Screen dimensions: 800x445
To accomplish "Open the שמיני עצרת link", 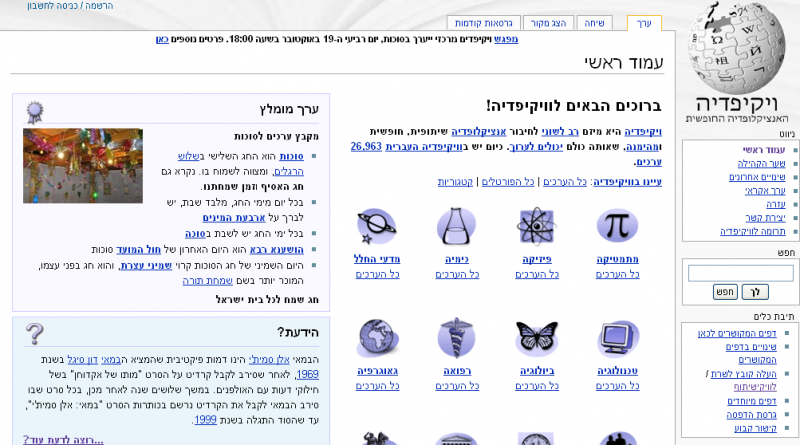I will click(x=146, y=265).
